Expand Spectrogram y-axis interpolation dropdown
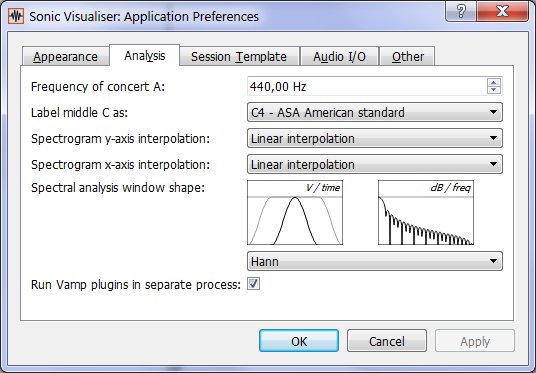 (375, 138)
